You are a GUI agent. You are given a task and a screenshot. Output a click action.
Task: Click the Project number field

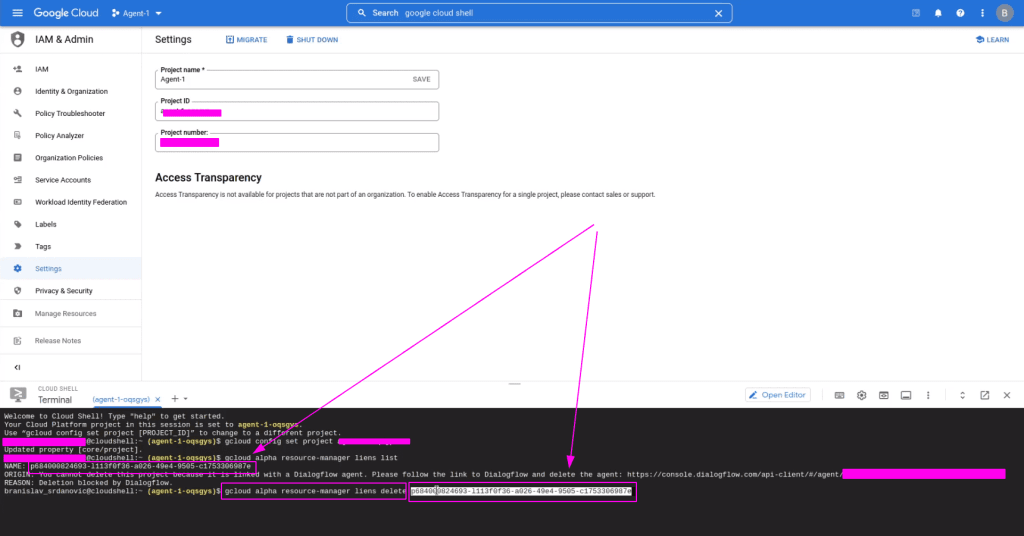[297, 143]
